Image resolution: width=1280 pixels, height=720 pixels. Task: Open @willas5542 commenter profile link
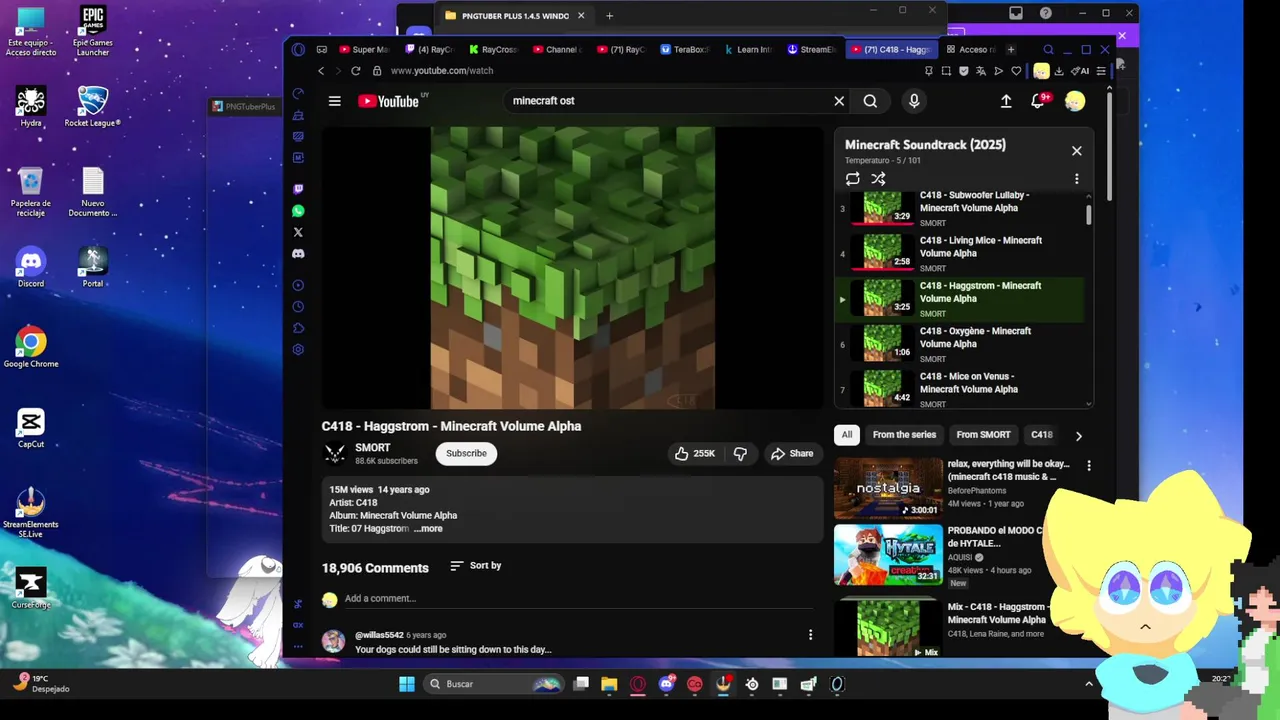pos(379,635)
